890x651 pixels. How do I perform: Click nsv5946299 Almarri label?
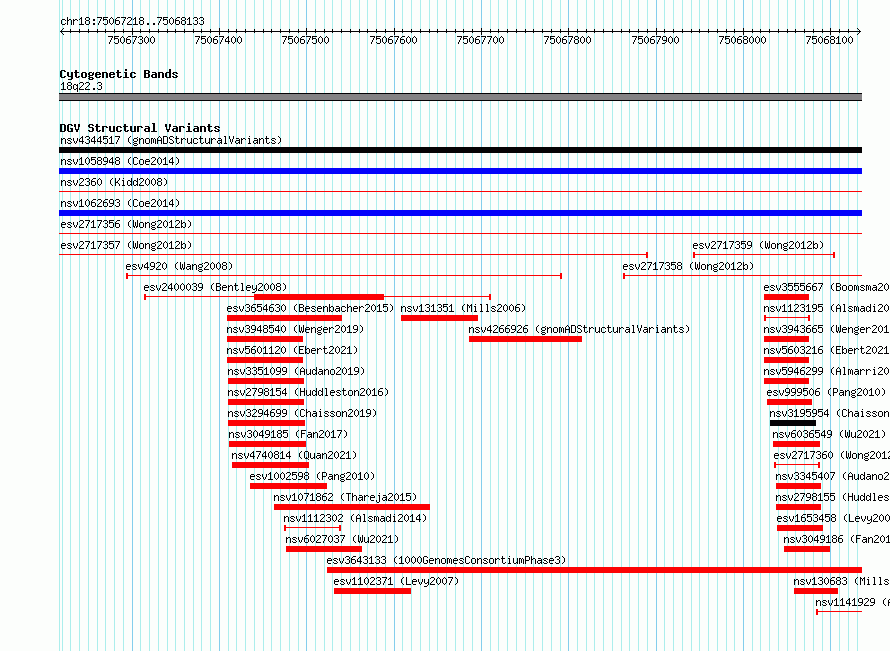pos(826,371)
